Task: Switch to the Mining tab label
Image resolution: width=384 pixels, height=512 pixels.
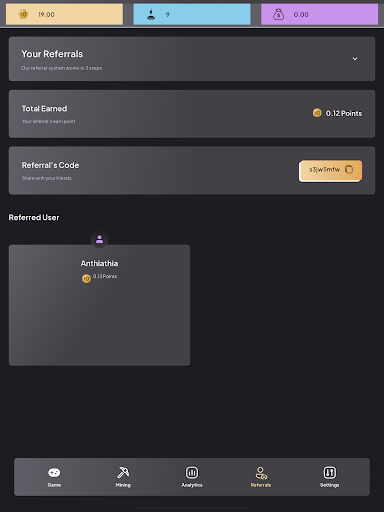Action: 123,485
